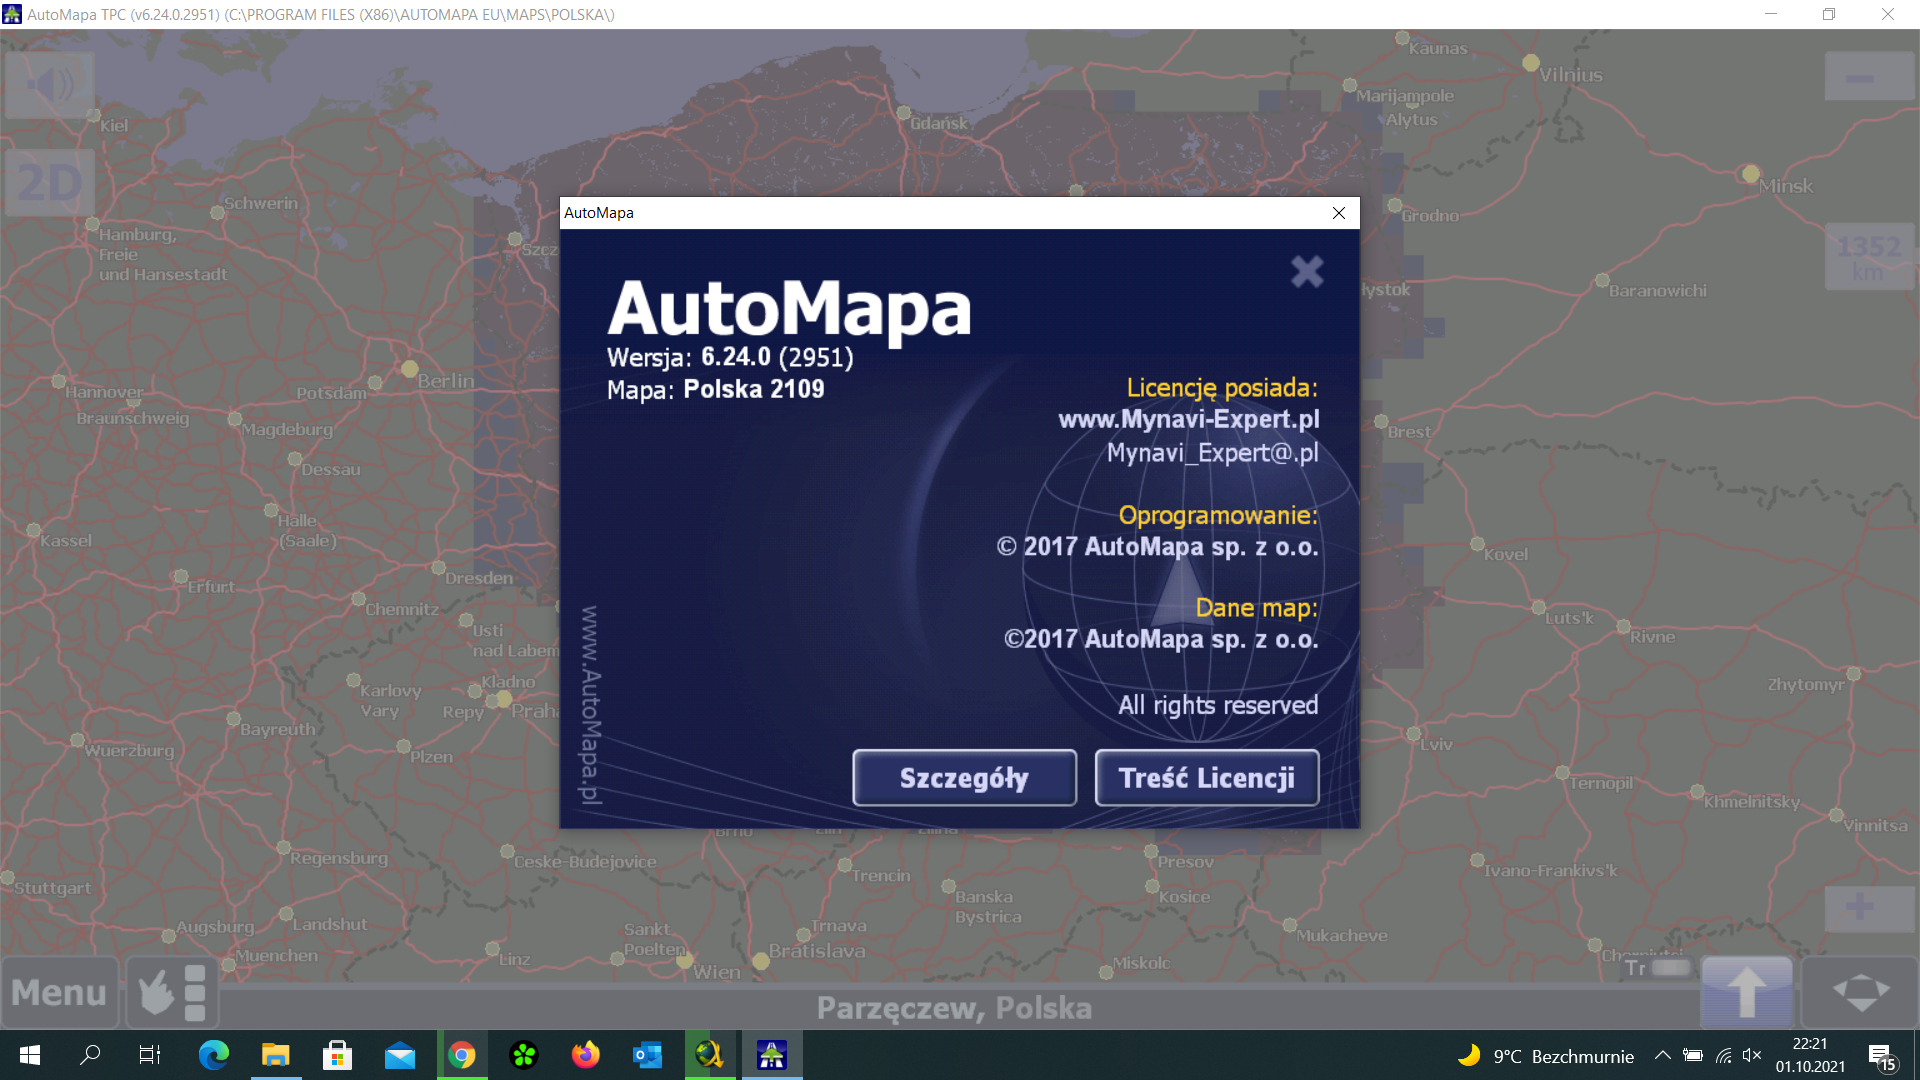Click the Kaunas label on the map

point(1438,48)
